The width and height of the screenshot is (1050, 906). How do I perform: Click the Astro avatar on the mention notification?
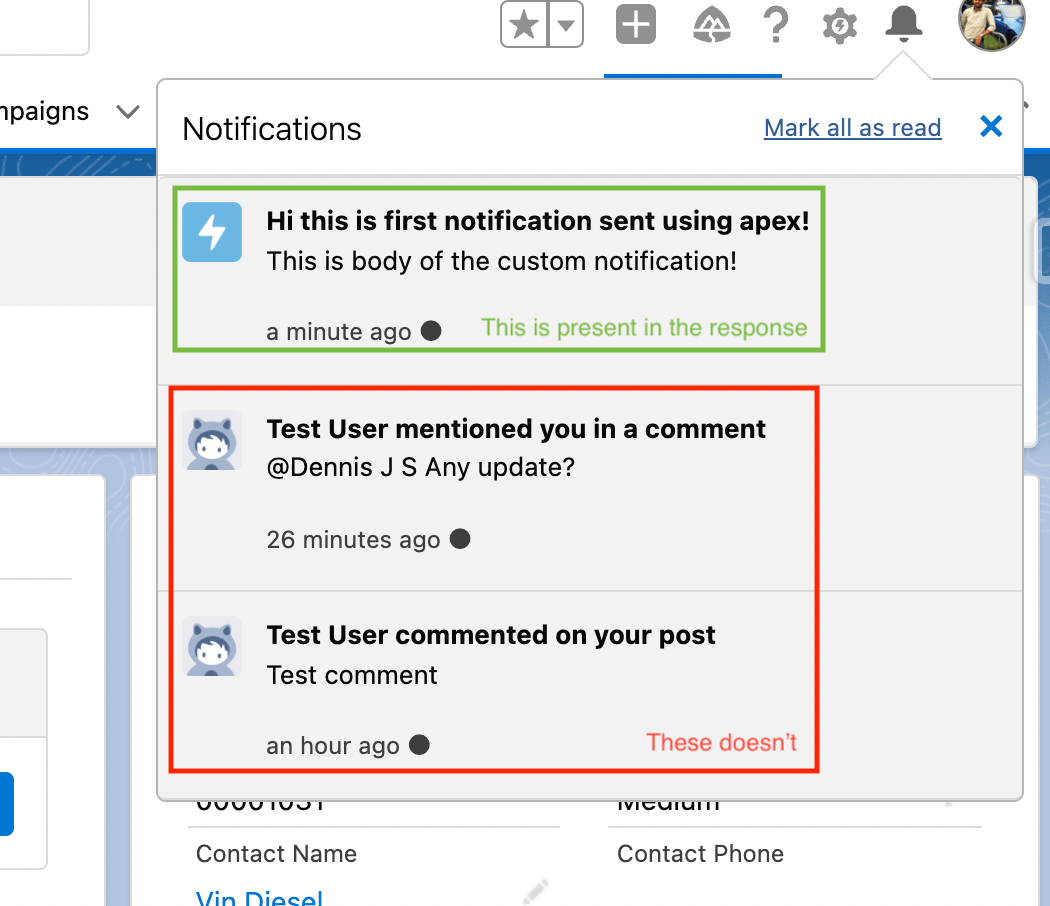pyautogui.click(x=212, y=440)
